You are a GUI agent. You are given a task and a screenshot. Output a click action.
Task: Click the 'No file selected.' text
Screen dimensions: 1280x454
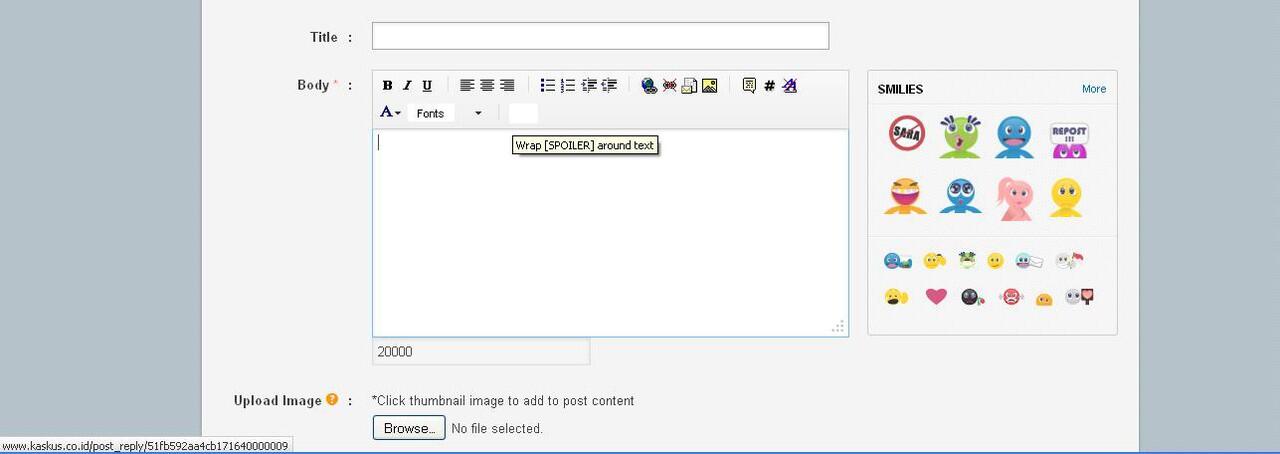(x=497, y=429)
